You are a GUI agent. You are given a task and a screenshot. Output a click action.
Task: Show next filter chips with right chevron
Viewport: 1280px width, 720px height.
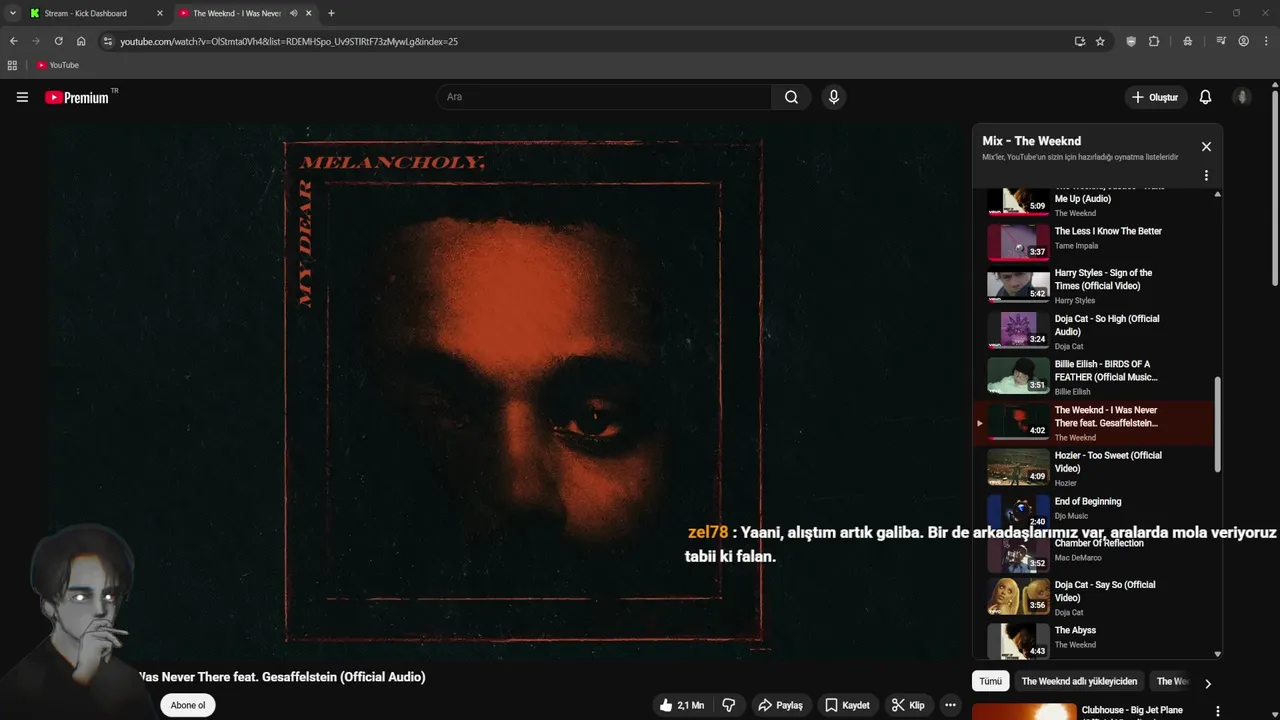(1207, 683)
